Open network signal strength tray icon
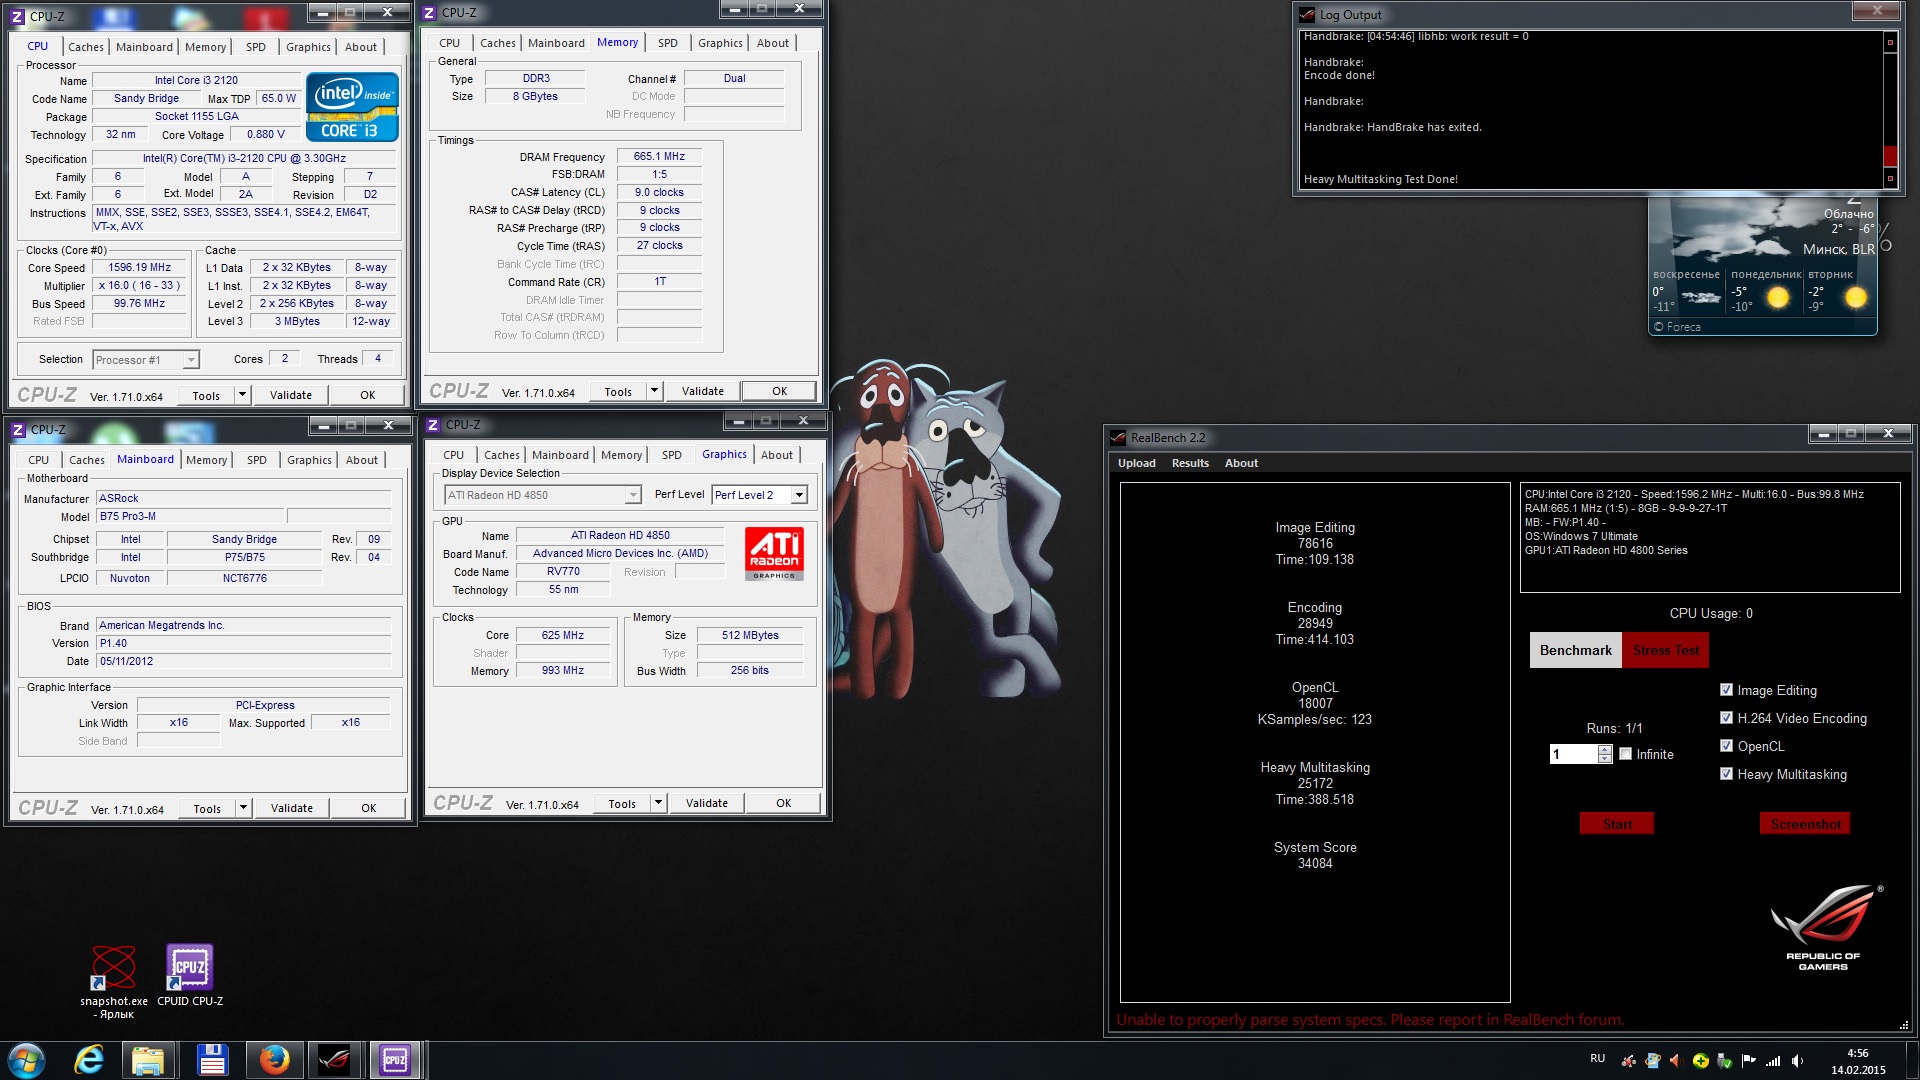Viewport: 1920px width, 1080px height. tap(1773, 1061)
